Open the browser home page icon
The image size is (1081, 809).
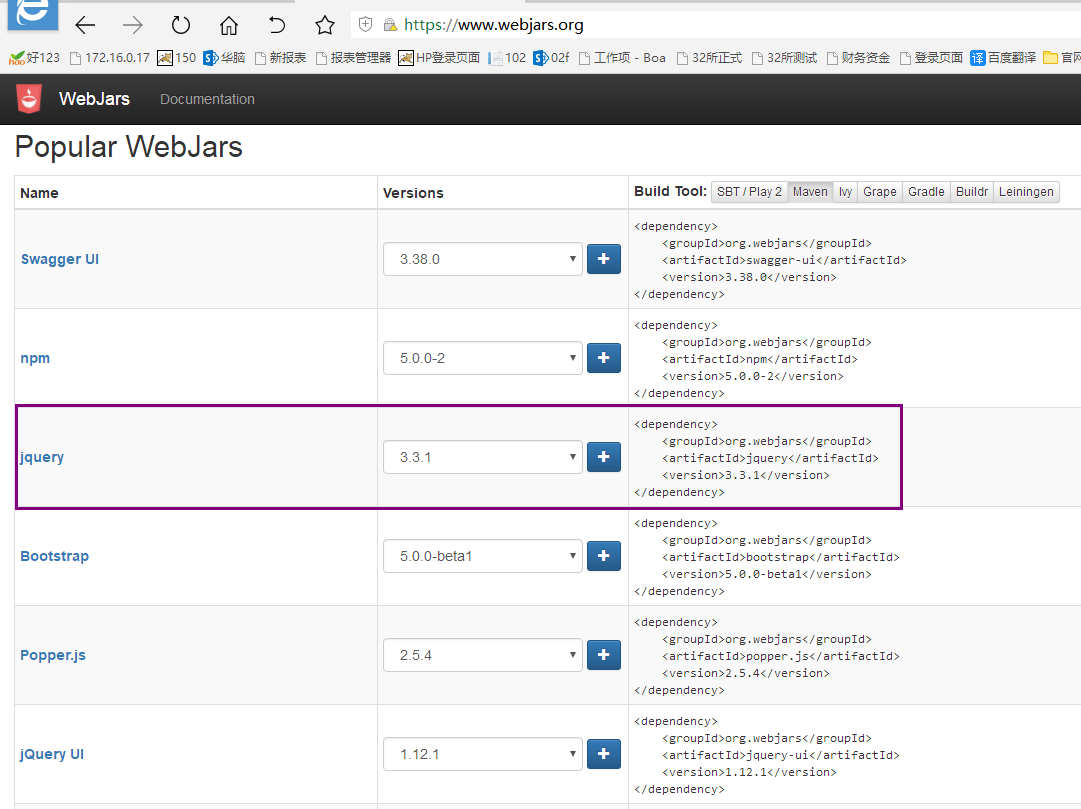pos(229,26)
